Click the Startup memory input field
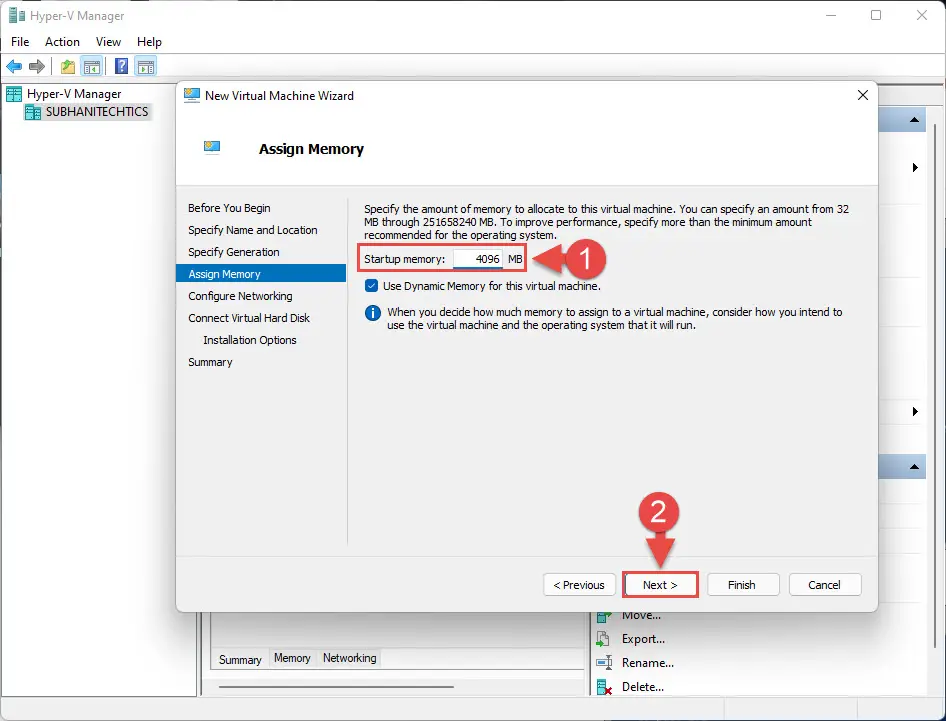This screenshot has height=721, width=946. pyautogui.click(x=478, y=259)
